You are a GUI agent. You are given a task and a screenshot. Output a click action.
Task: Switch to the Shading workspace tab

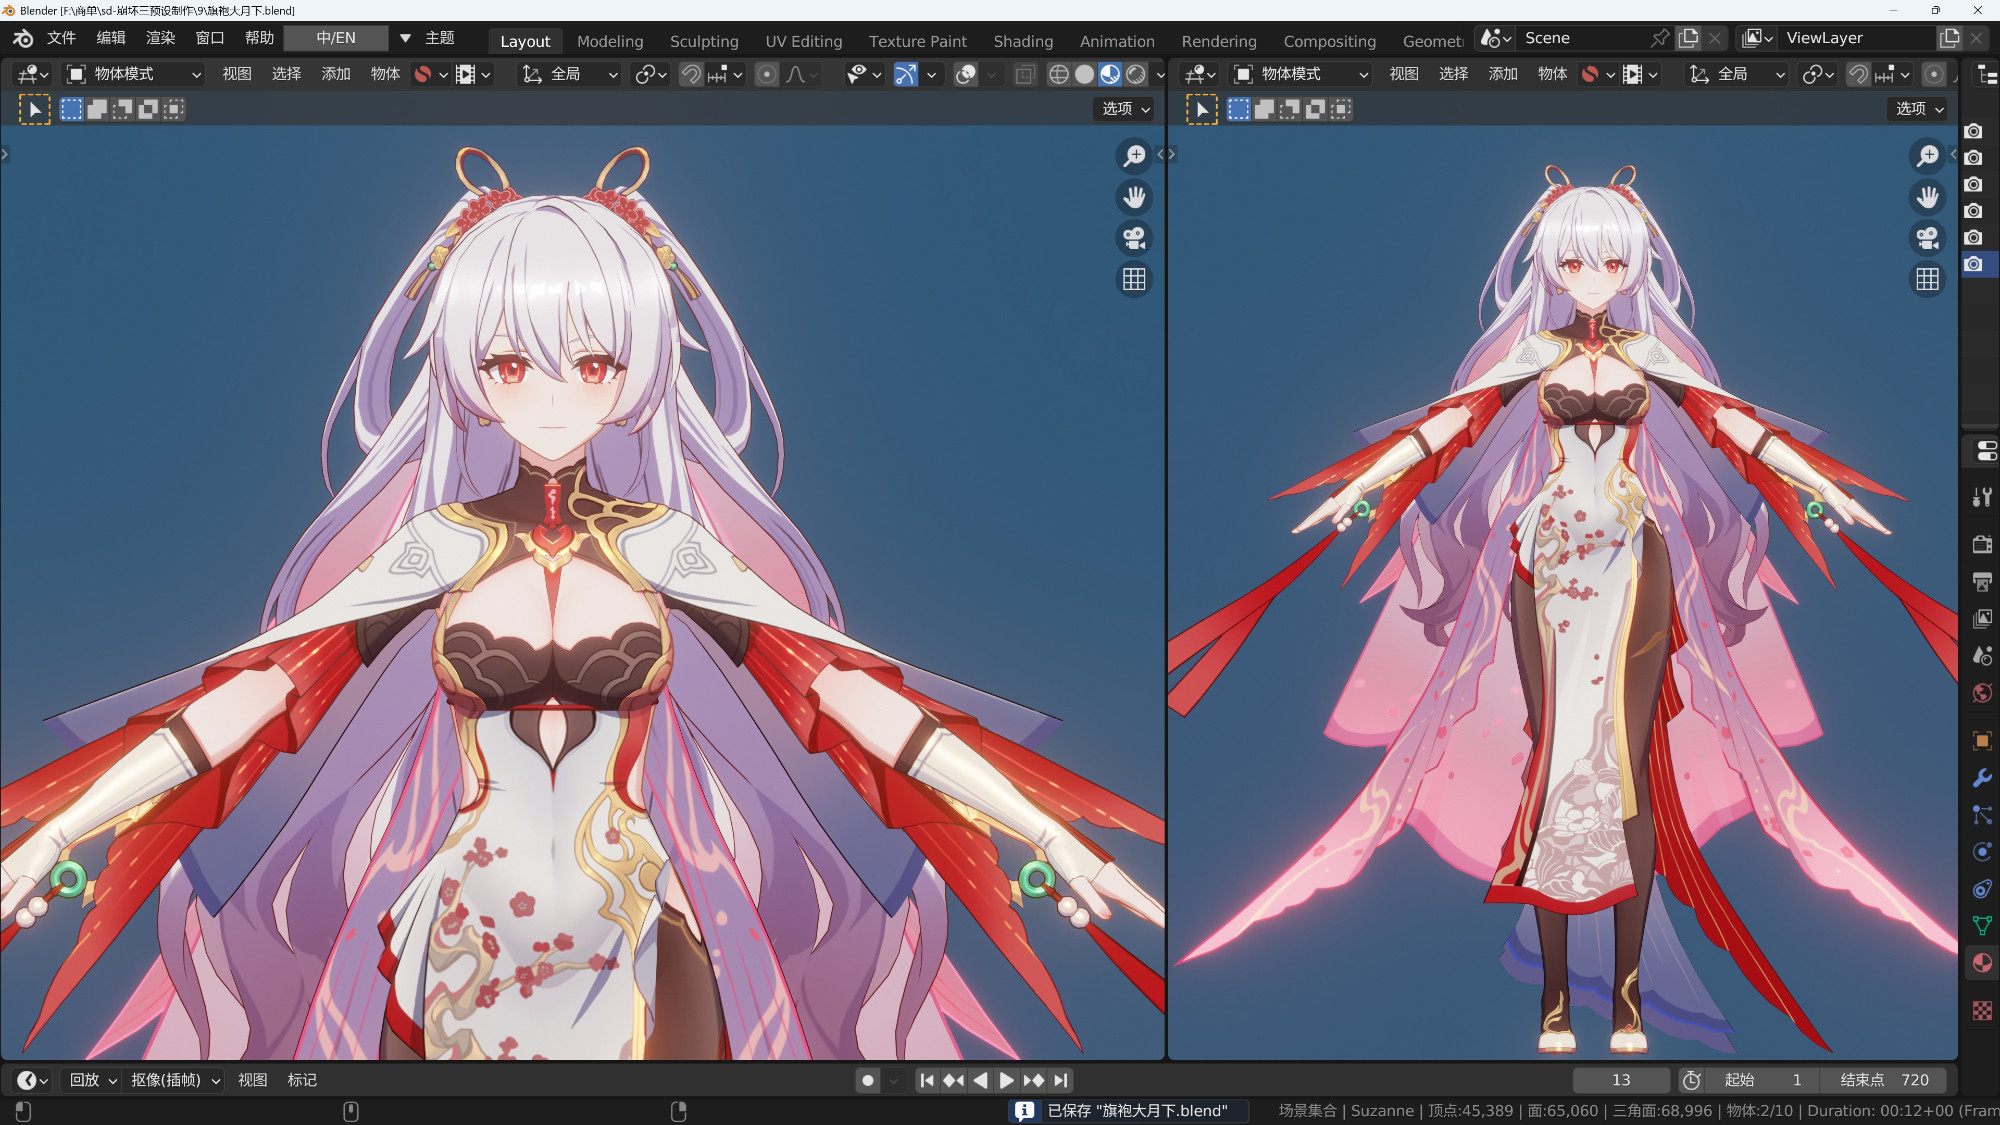[1022, 41]
